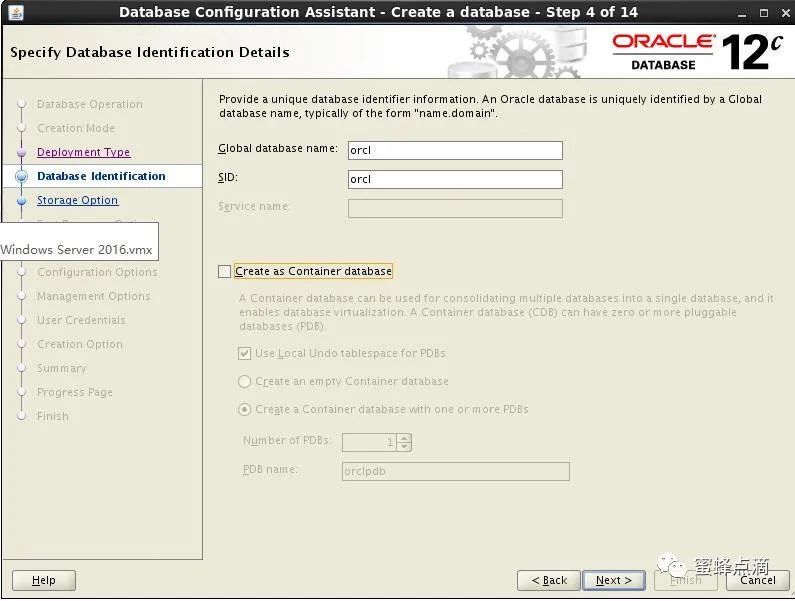Toggle Use Local Undo tablespace for PDBs
This screenshot has height=601, width=795.
click(x=244, y=353)
